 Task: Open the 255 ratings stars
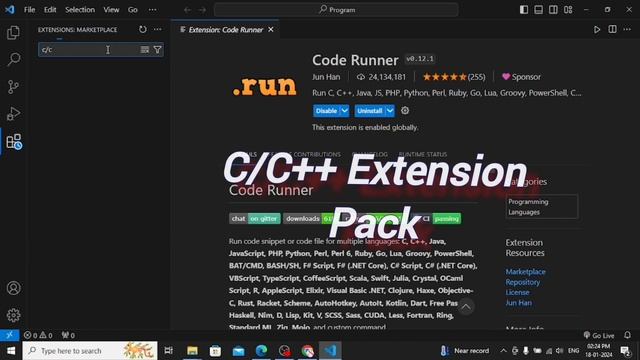(454, 77)
